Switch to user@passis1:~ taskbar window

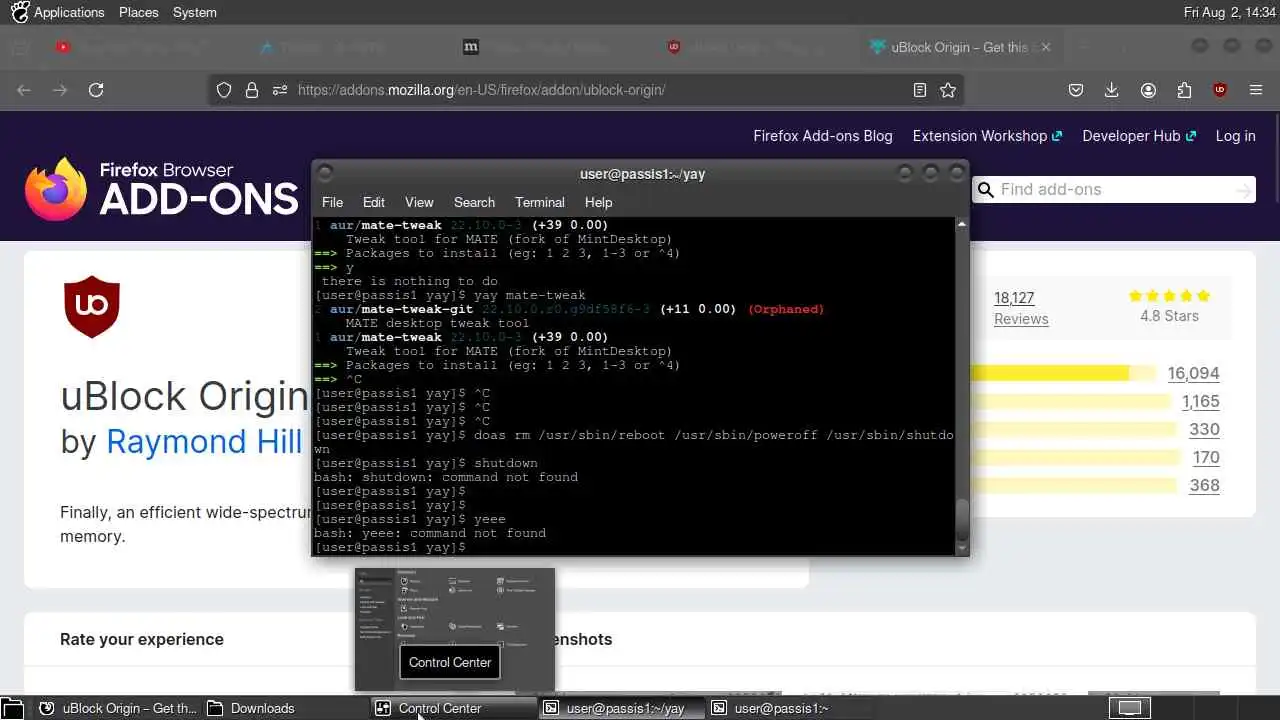tap(790, 708)
